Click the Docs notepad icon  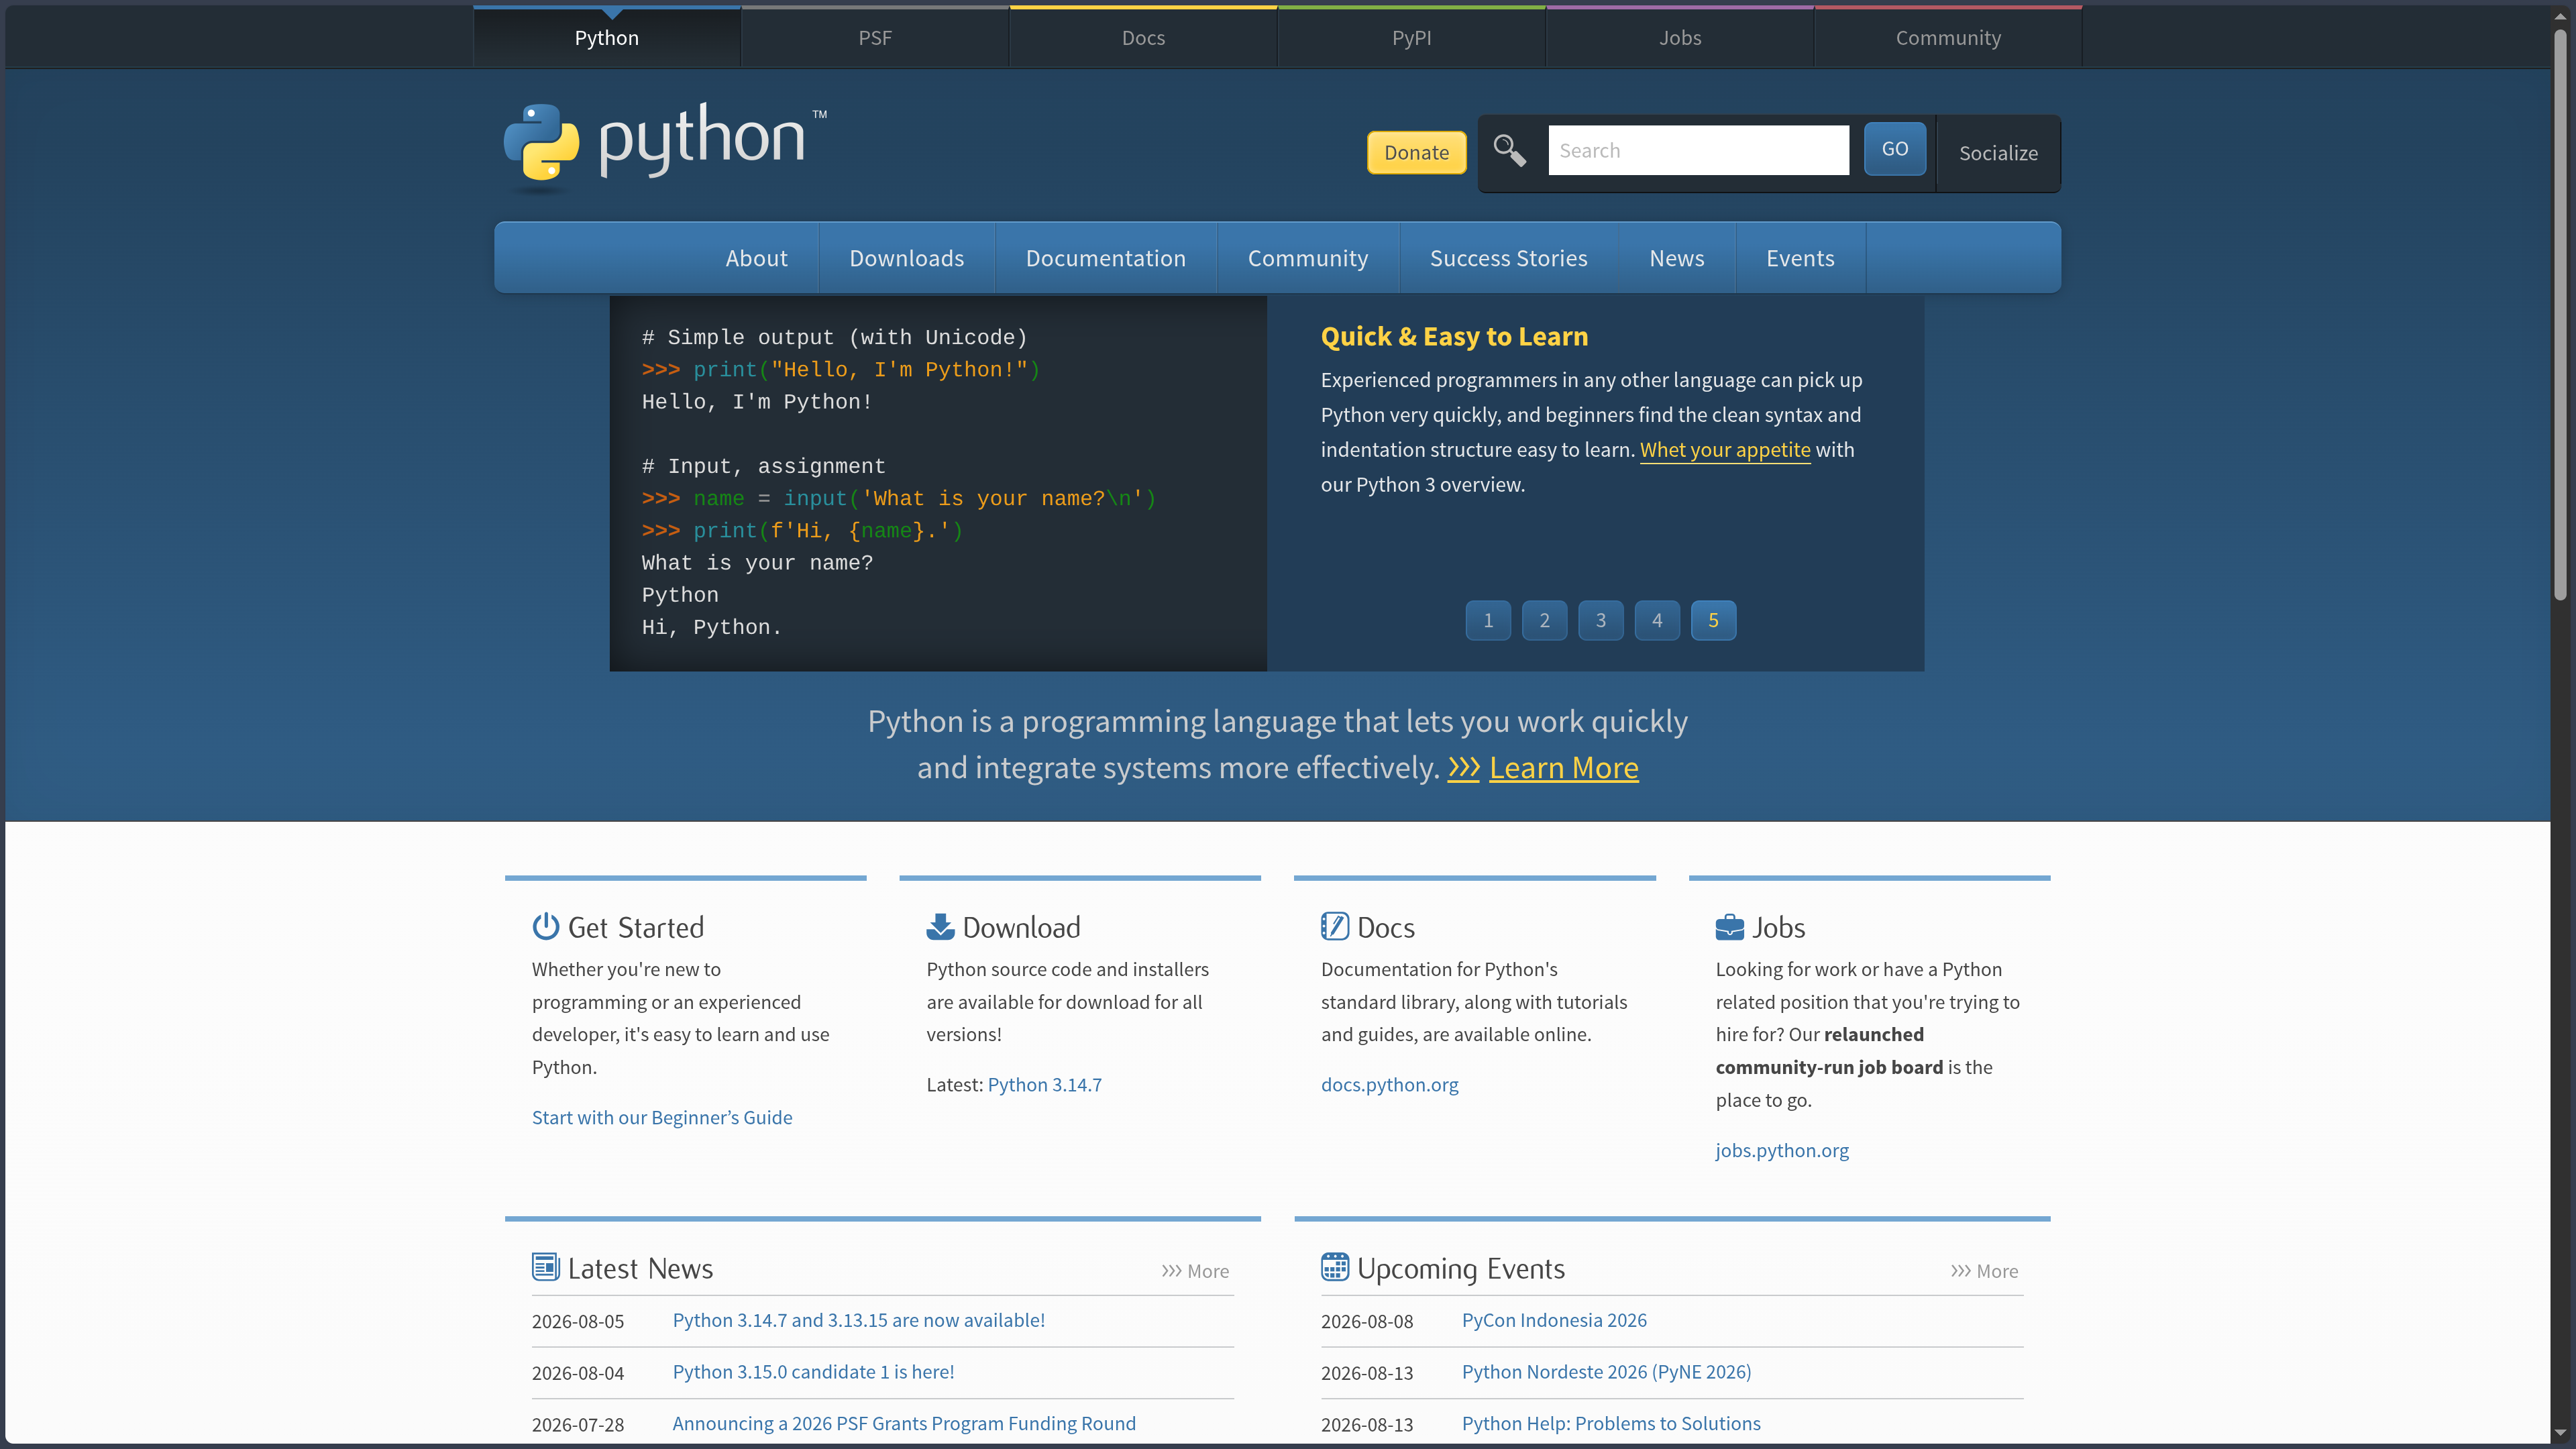pos(1334,926)
